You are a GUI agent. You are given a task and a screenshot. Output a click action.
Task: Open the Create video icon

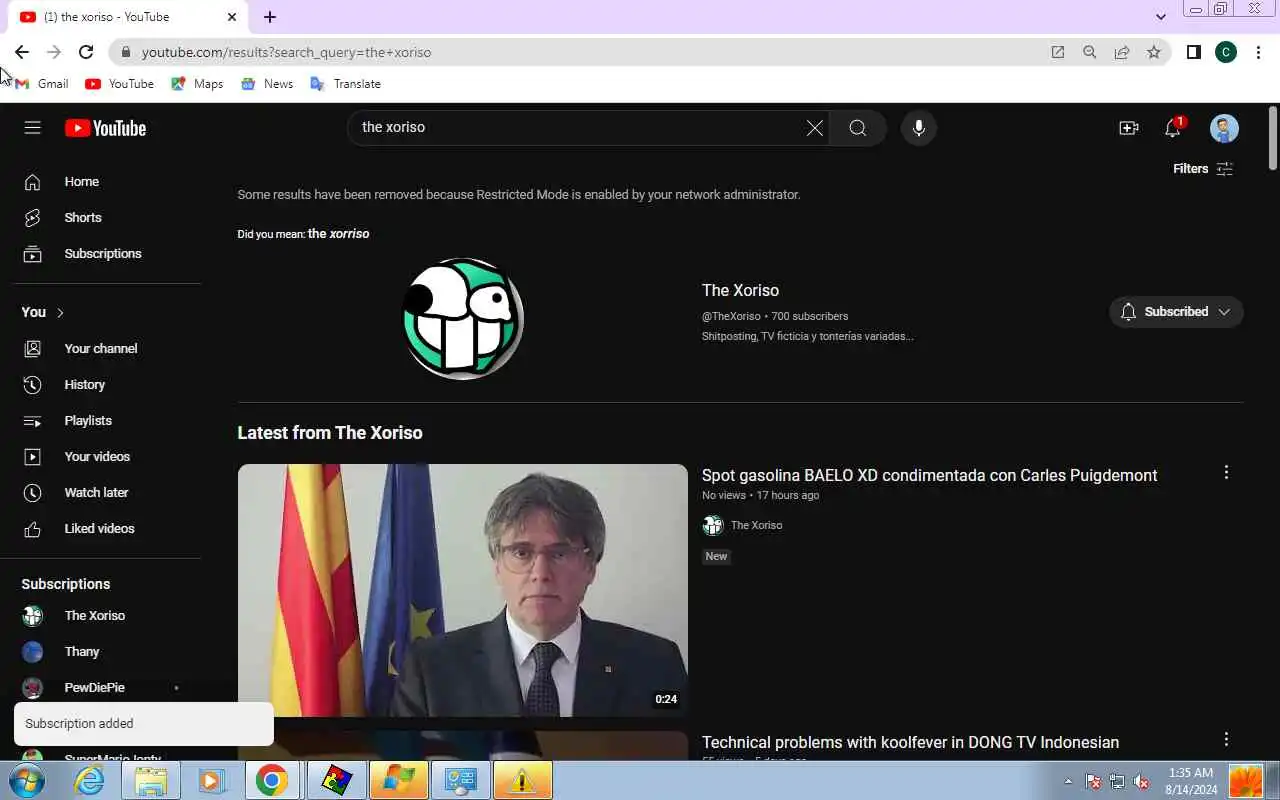(x=1129, y=128)
